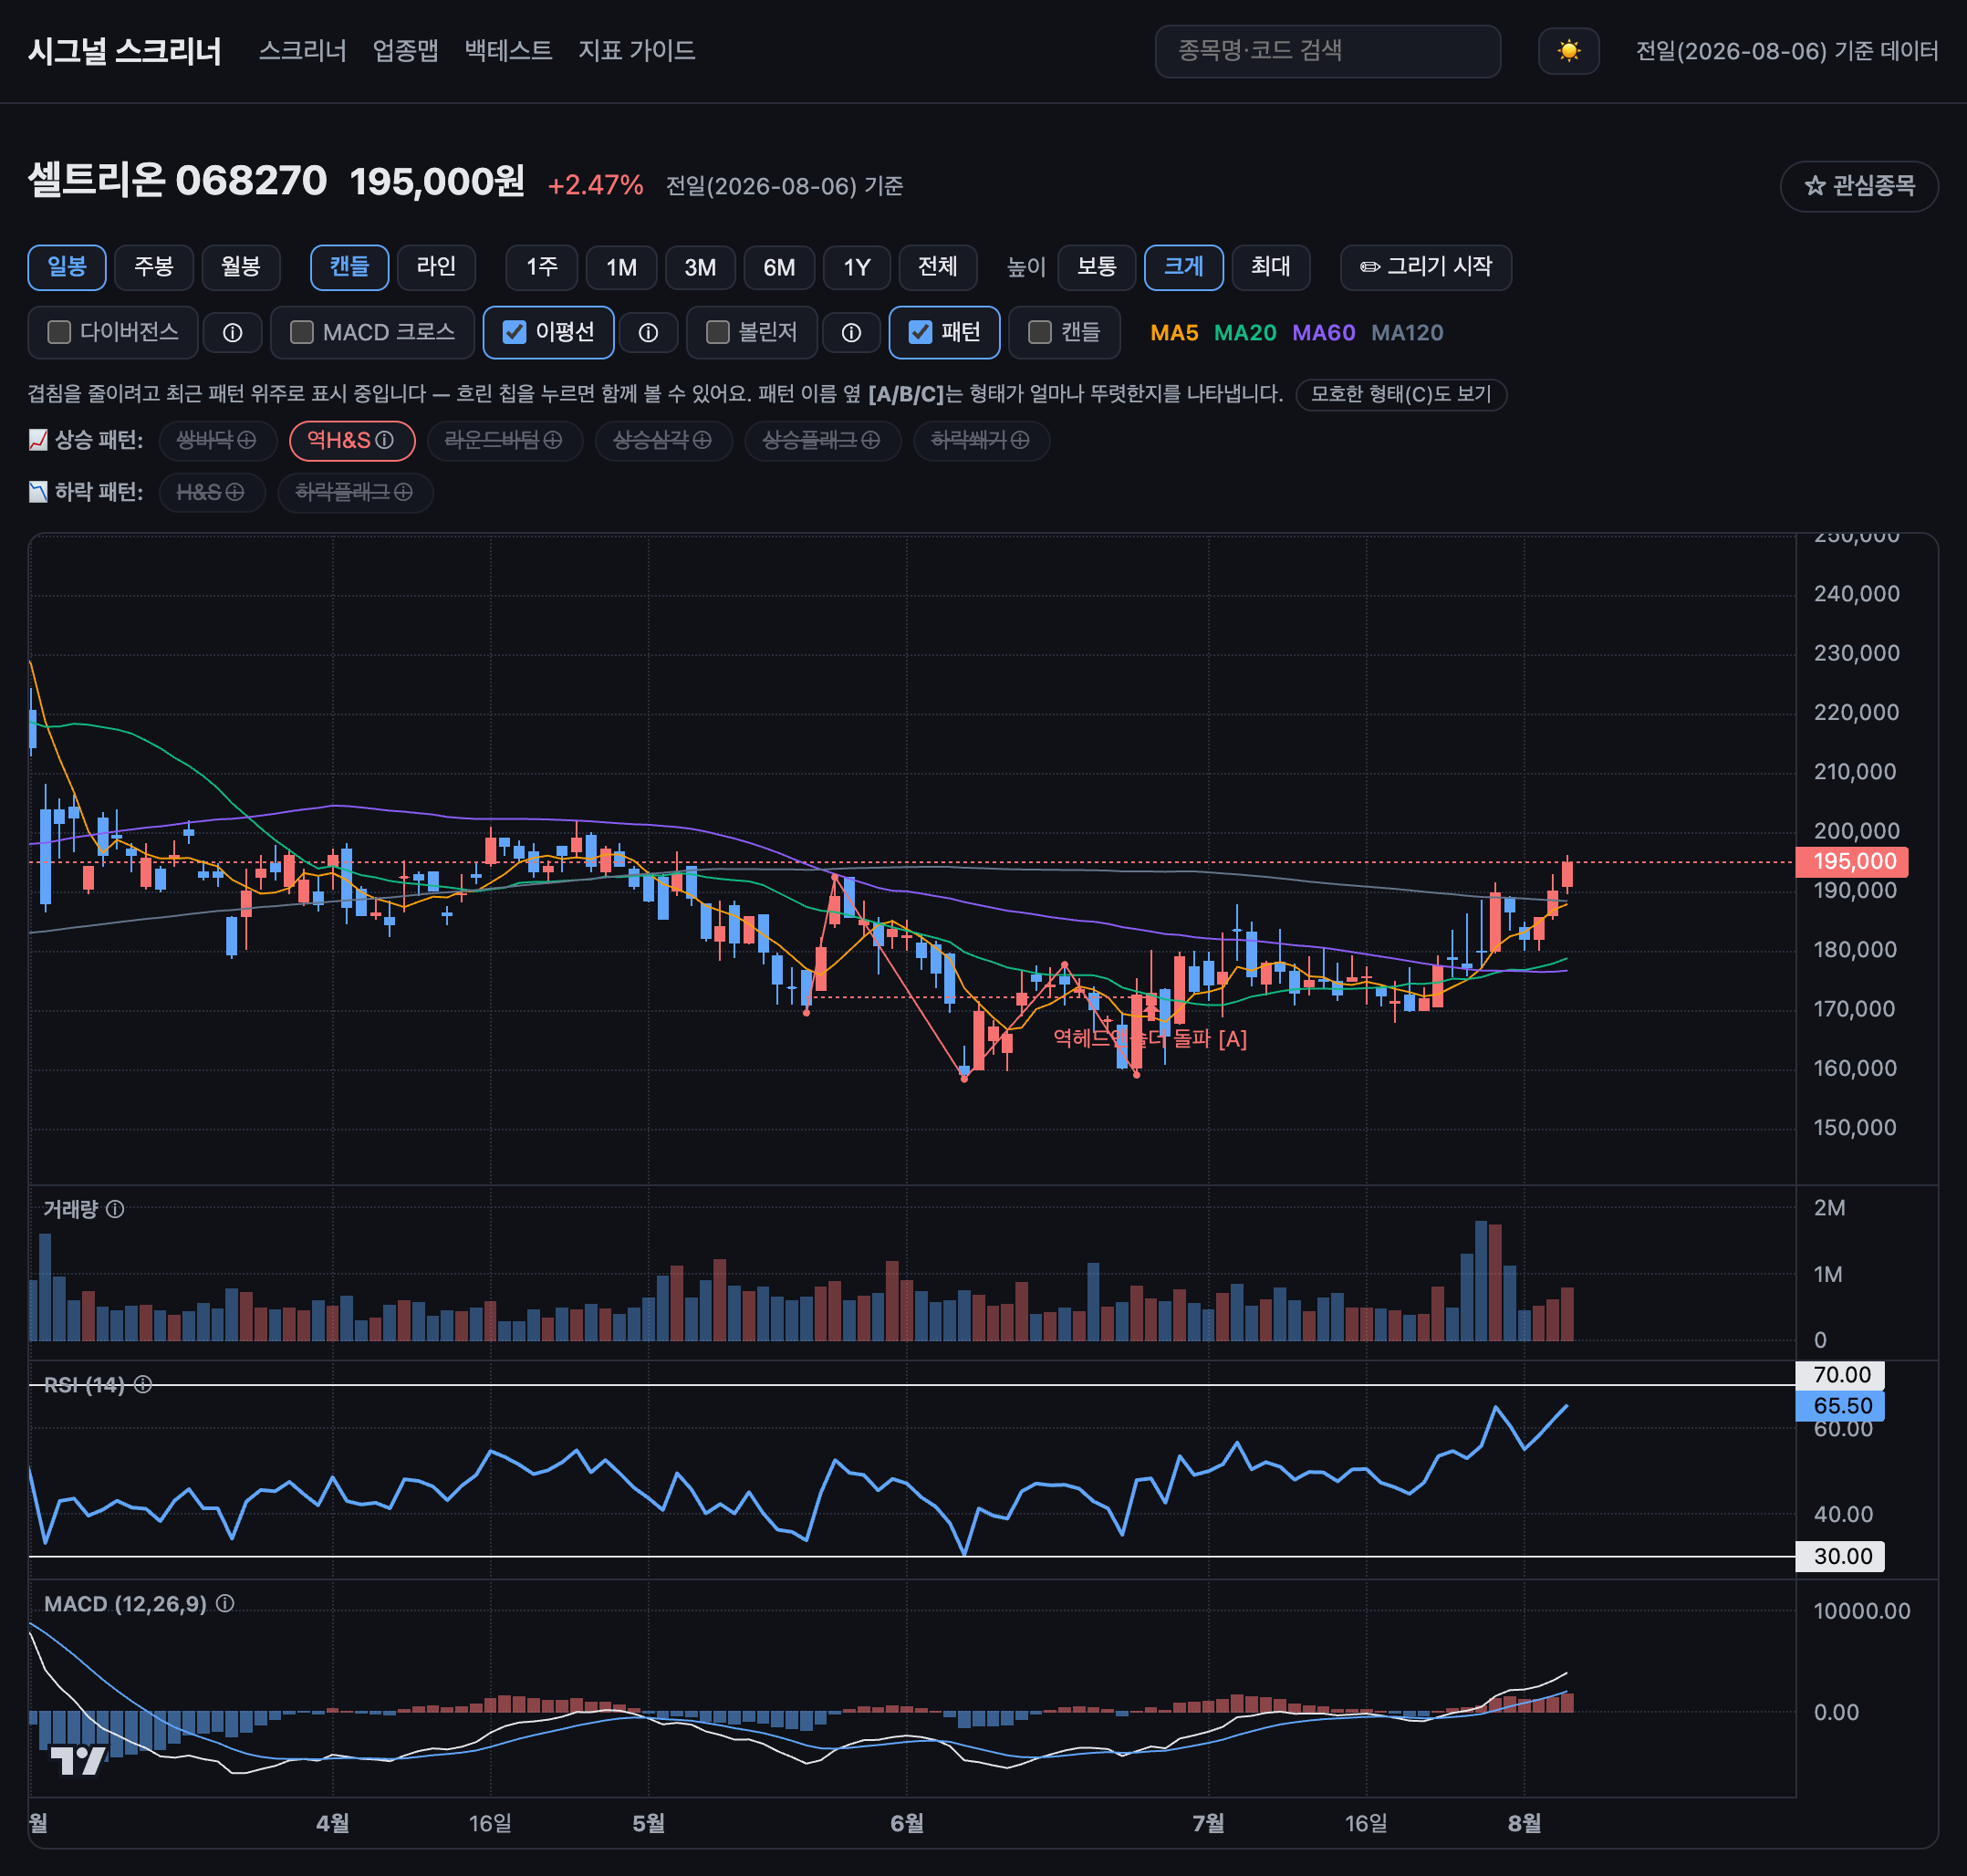Viewport: 1967px width, 1876px height.
Task: Open the 업종맵 nav menu
Action: click(x=406, y=51)
